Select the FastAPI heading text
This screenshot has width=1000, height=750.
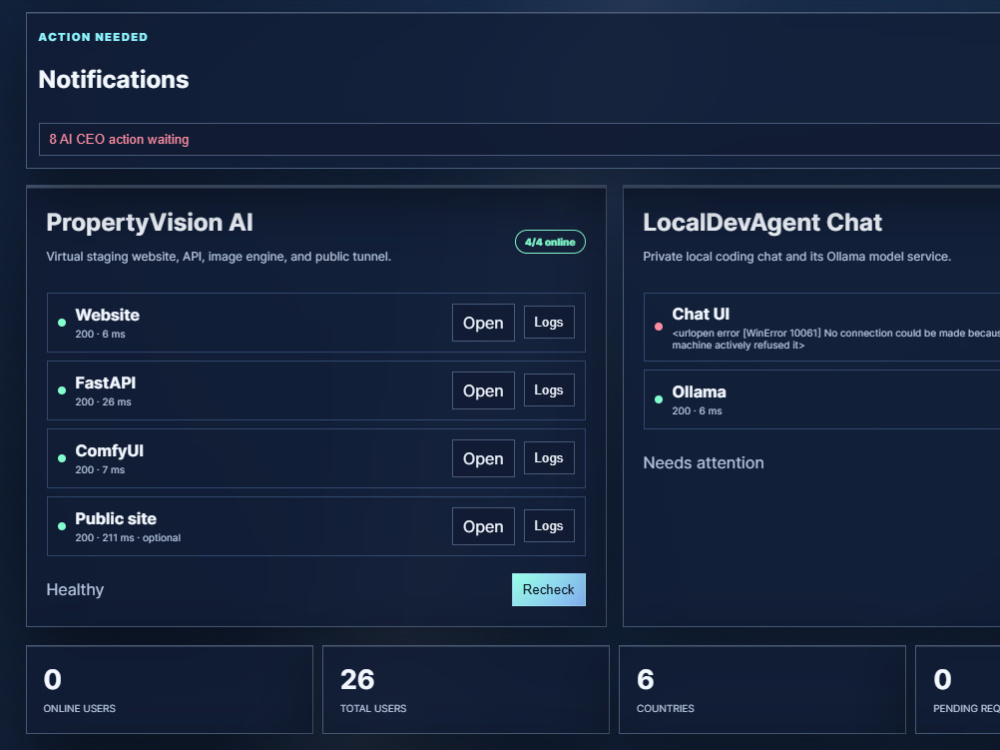point(105,383)
